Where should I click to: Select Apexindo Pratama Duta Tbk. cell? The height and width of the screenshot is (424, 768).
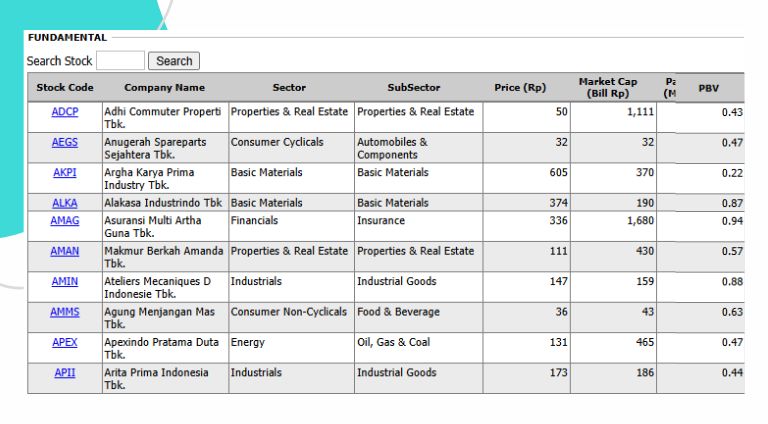[x=165, y=348]
